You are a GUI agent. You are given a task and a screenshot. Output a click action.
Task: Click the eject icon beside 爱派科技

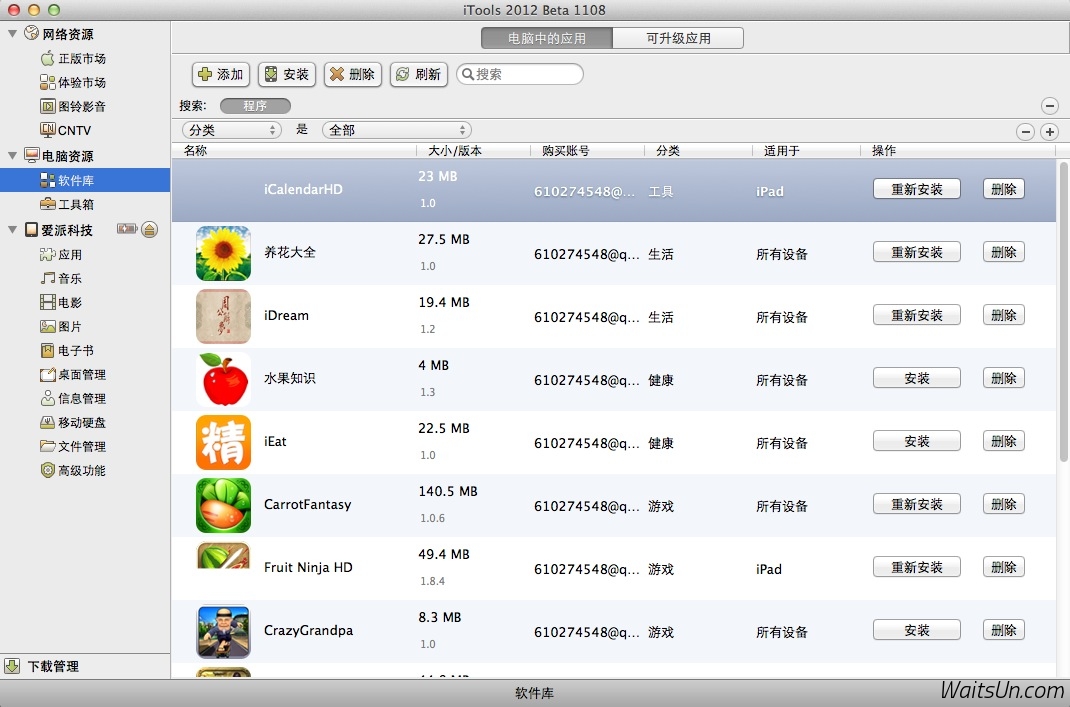coord(149,229)
